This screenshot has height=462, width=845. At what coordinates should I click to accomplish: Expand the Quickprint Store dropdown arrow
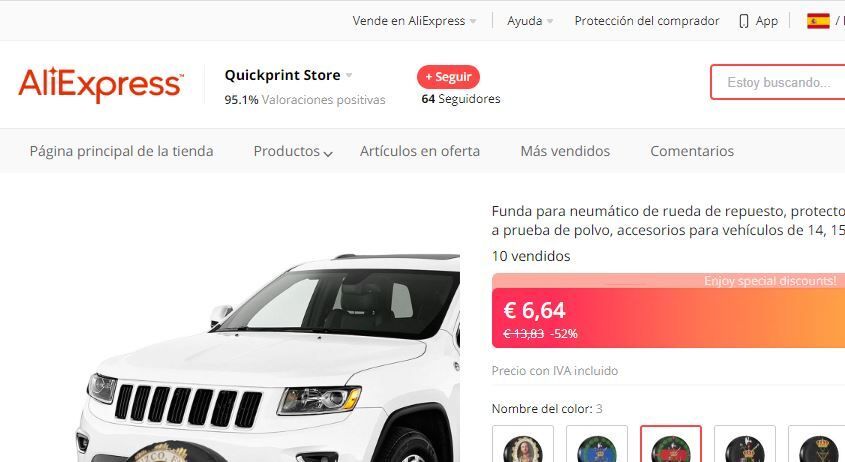pyautogui.click(x=349, y=75)
